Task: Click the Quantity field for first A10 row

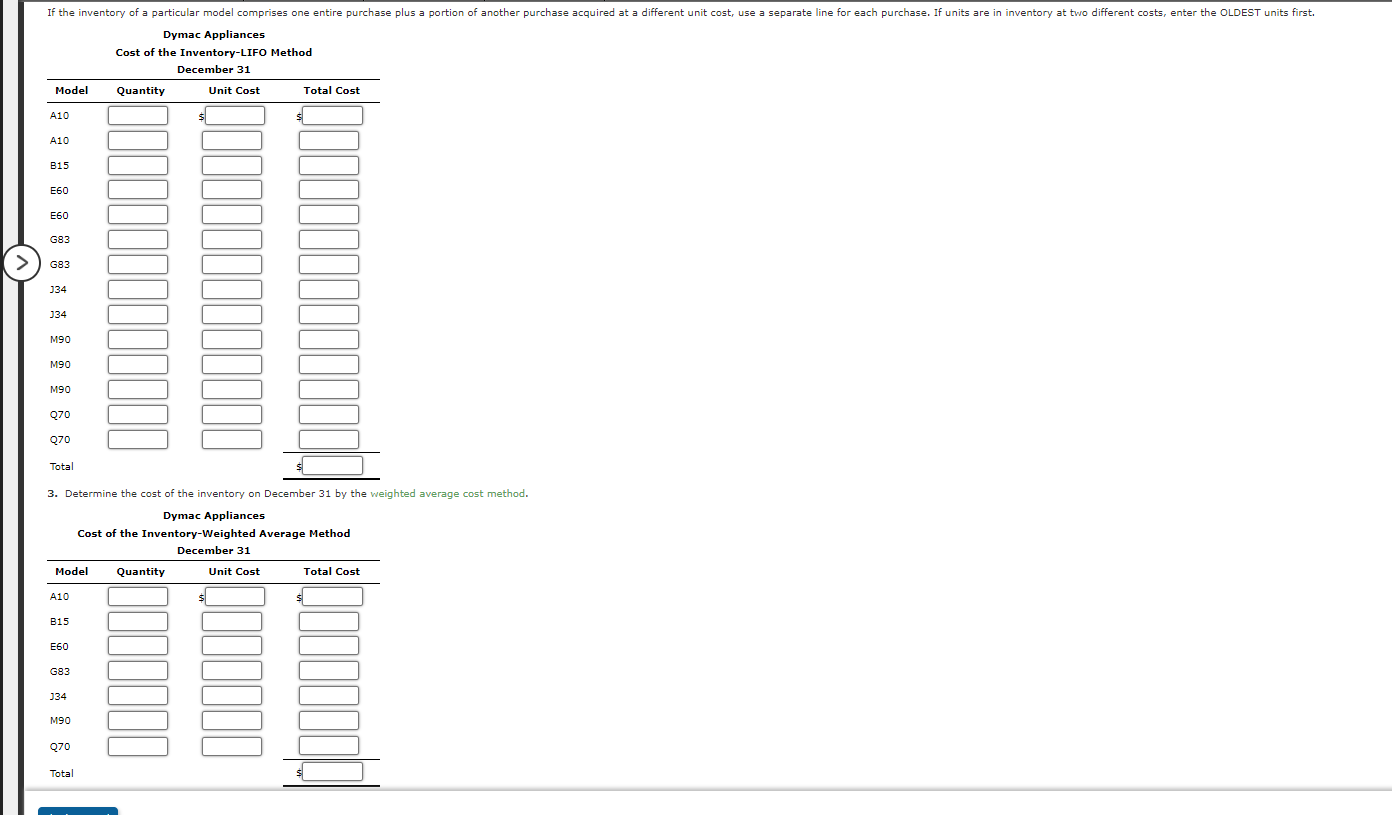Action: (137, 115)
